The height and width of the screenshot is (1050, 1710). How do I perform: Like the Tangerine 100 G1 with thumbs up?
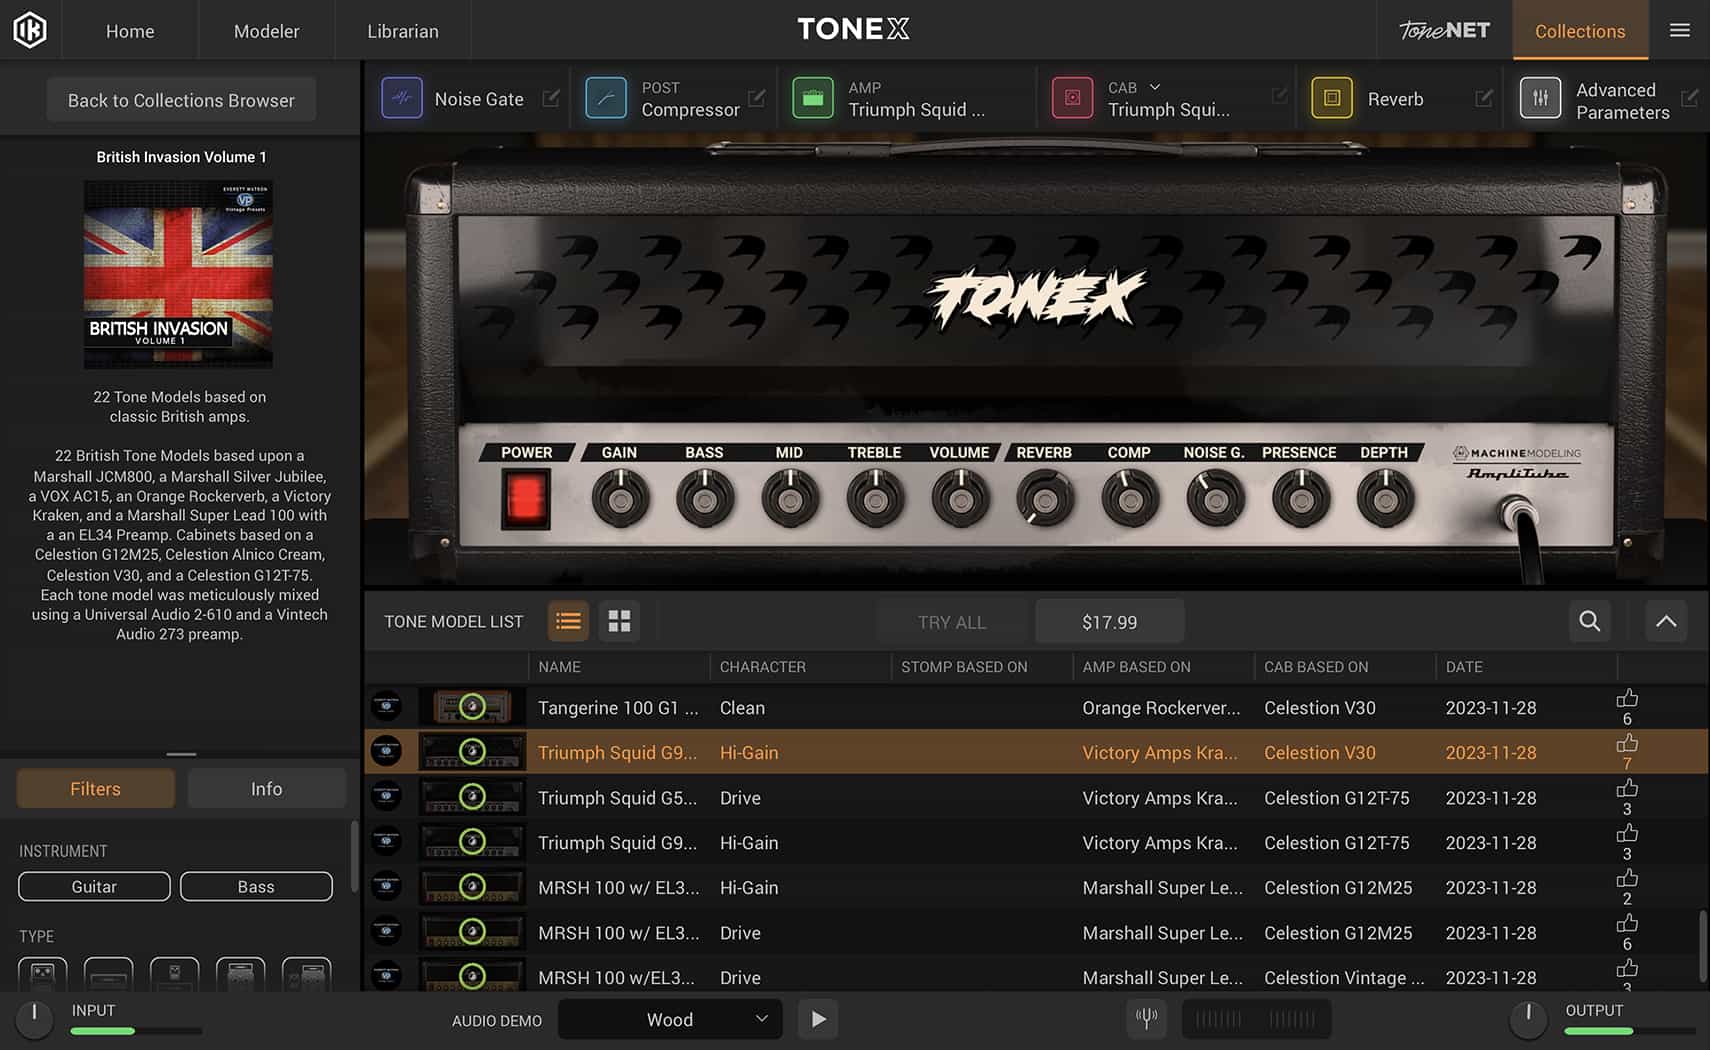coord(1627,699)
